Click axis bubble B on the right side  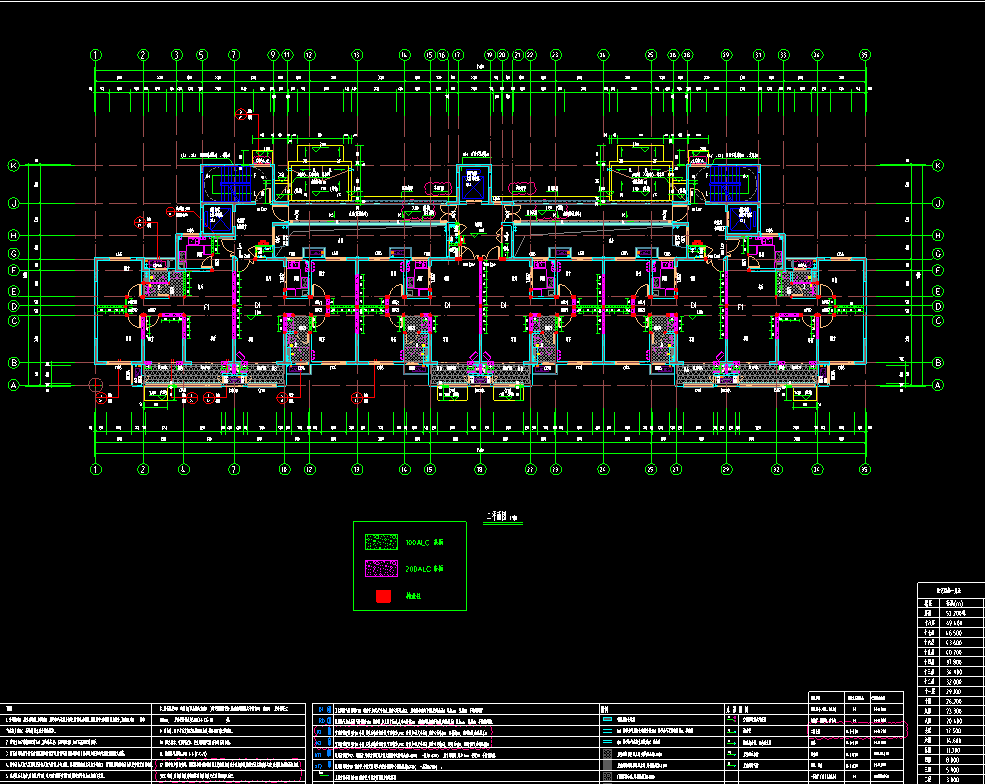pos(938,363)
